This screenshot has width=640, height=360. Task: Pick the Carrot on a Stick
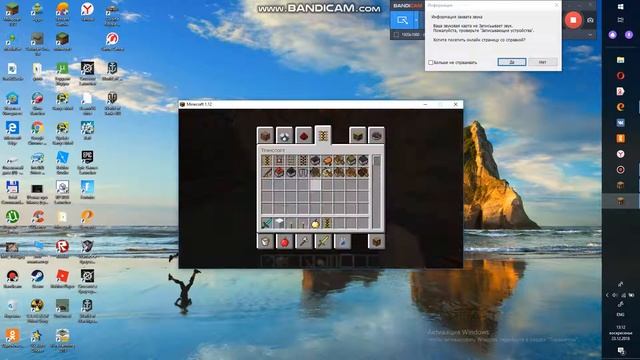[x=267, y=173]
